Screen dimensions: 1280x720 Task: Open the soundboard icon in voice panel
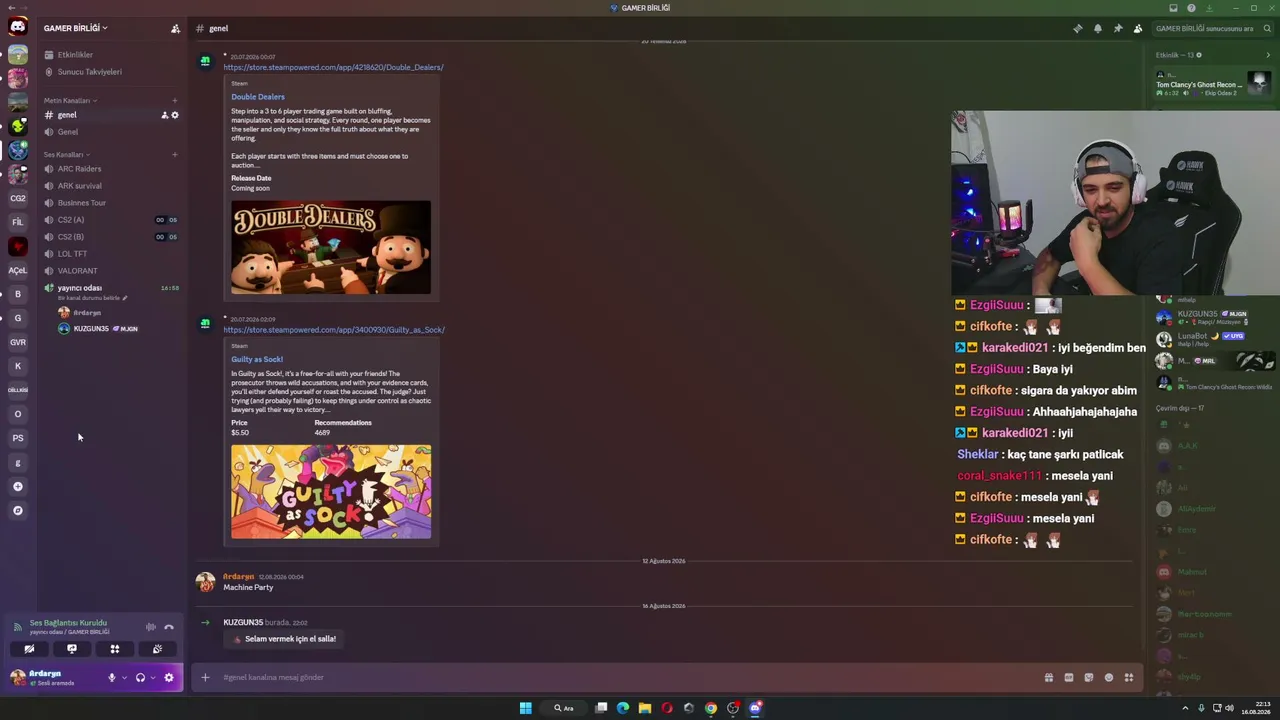click(x=157, y=649)
